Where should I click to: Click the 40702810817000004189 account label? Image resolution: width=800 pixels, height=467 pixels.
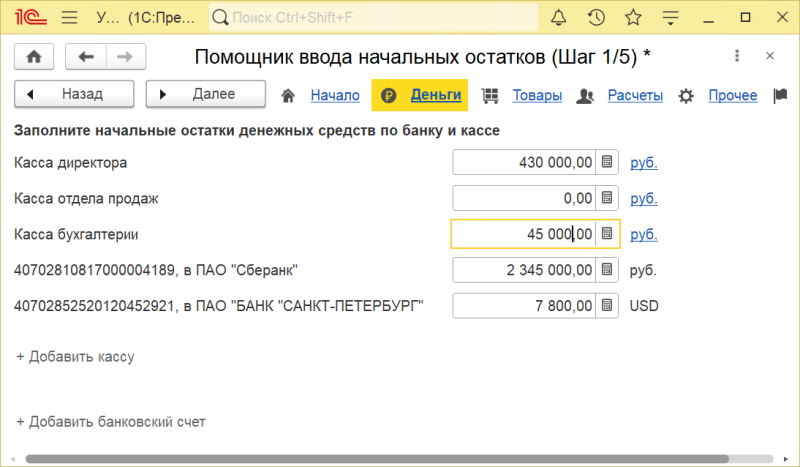[156, 270]
